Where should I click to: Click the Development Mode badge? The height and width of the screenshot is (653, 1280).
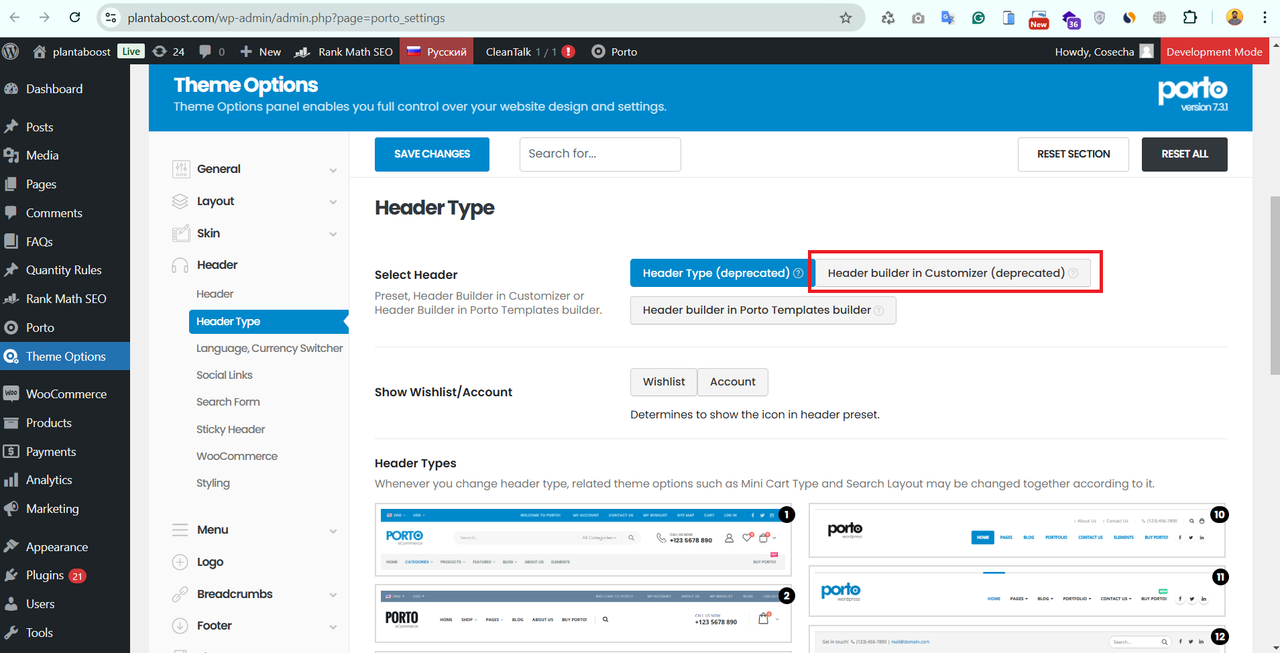[x=1214, y=51]
